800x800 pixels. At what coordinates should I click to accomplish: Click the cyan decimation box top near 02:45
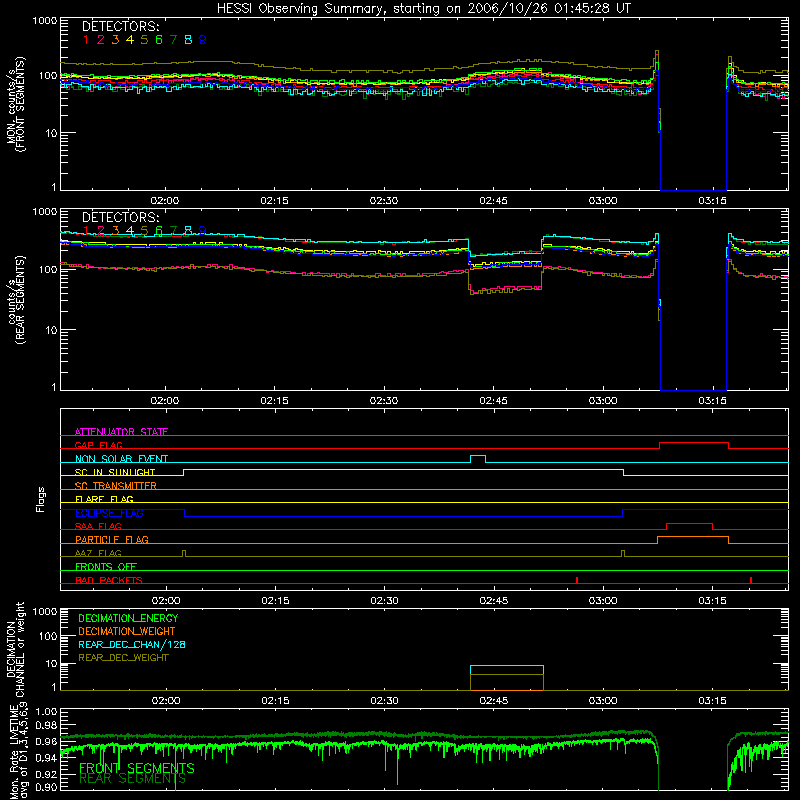pos(507,666)
